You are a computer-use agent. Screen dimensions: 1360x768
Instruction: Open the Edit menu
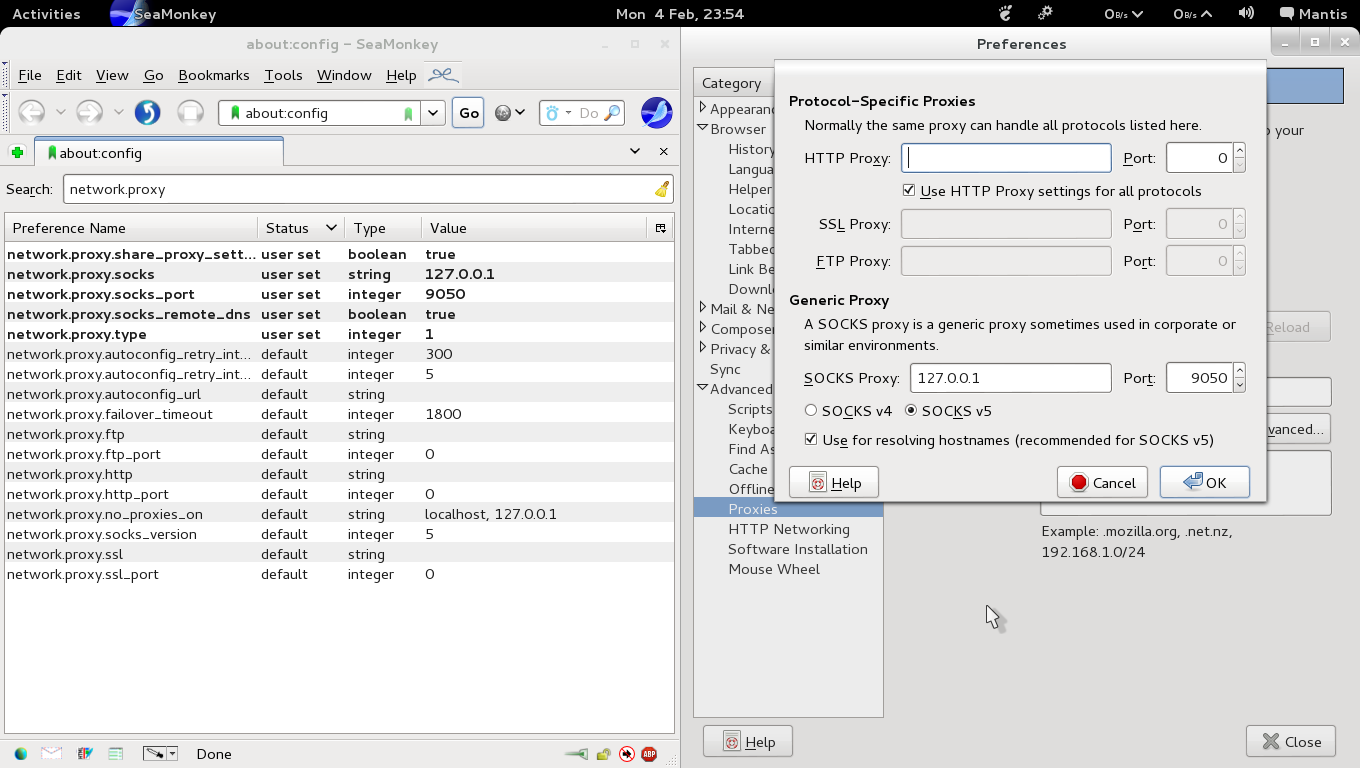69,75
